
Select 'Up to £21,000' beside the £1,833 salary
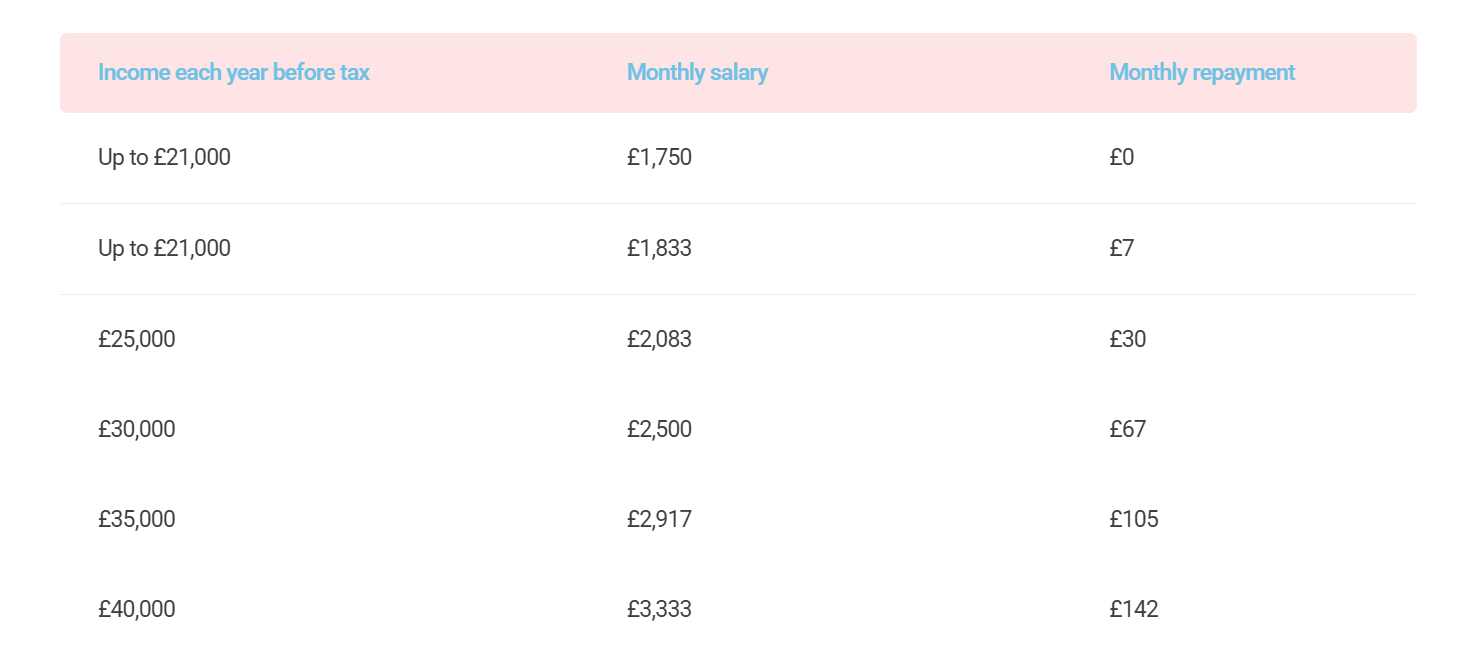(x=164, y=248)
